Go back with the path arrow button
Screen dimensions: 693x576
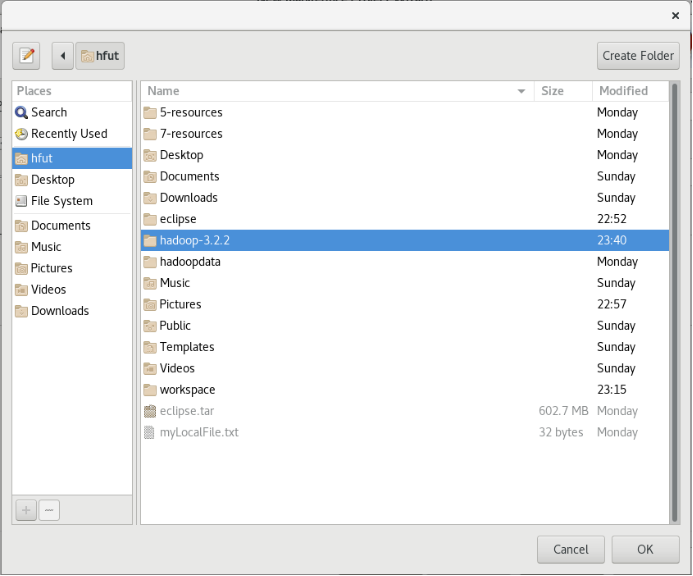point(62,56)
